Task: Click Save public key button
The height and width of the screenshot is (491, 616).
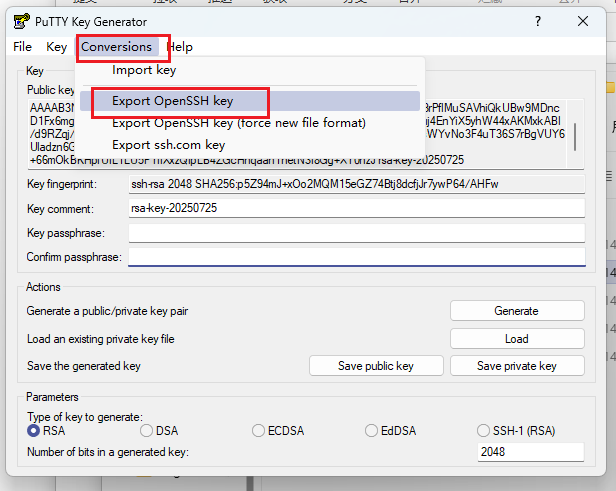Action: click(x=375, y=366)
